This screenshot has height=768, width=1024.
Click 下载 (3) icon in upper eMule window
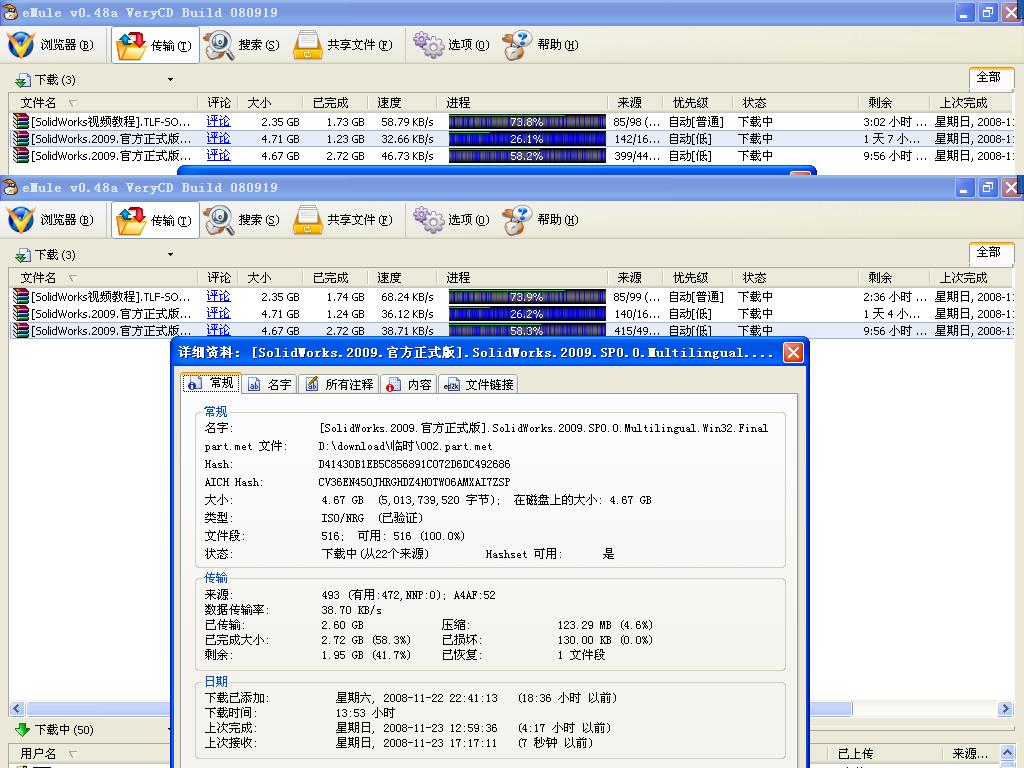click(x=23, y=80)
